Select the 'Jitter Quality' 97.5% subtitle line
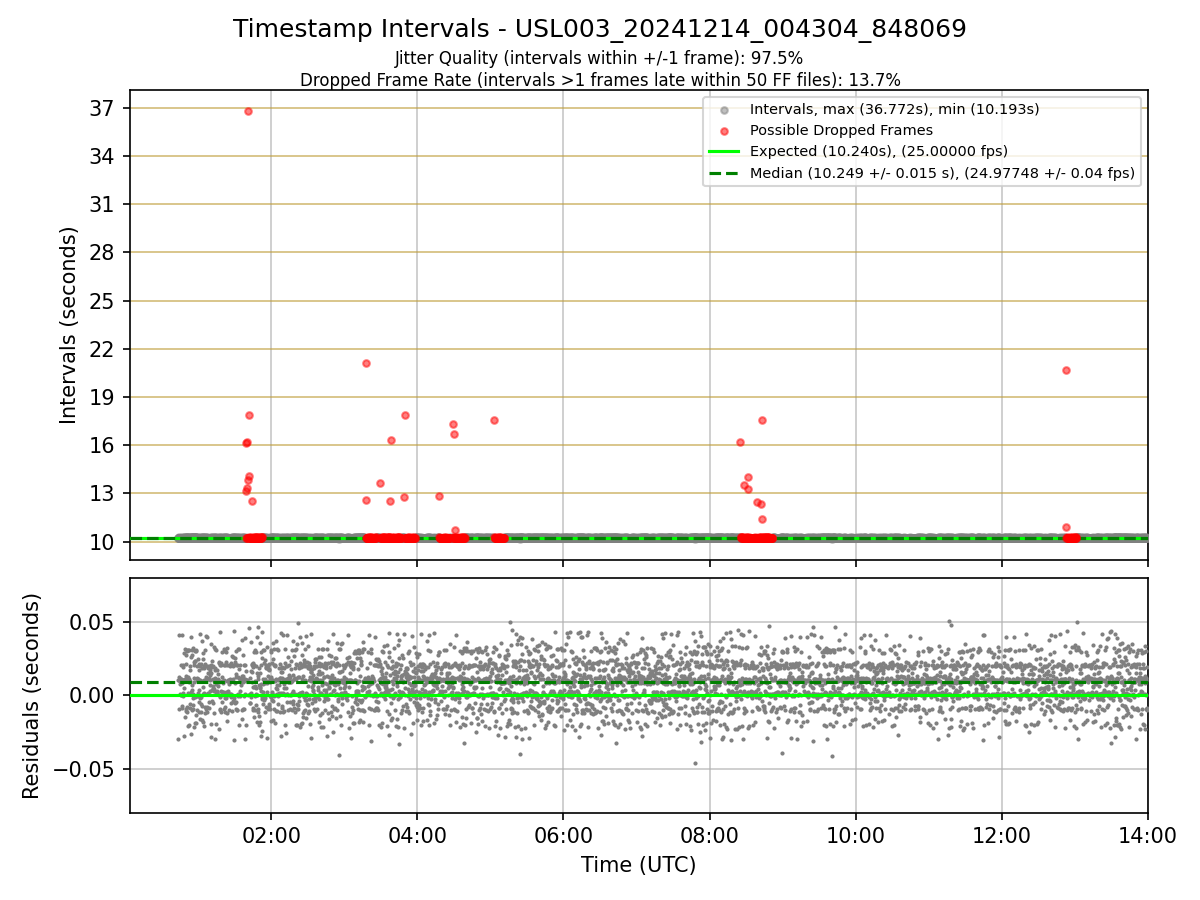The width and height of the screenshot is (1200, 900). pos(599,58)
